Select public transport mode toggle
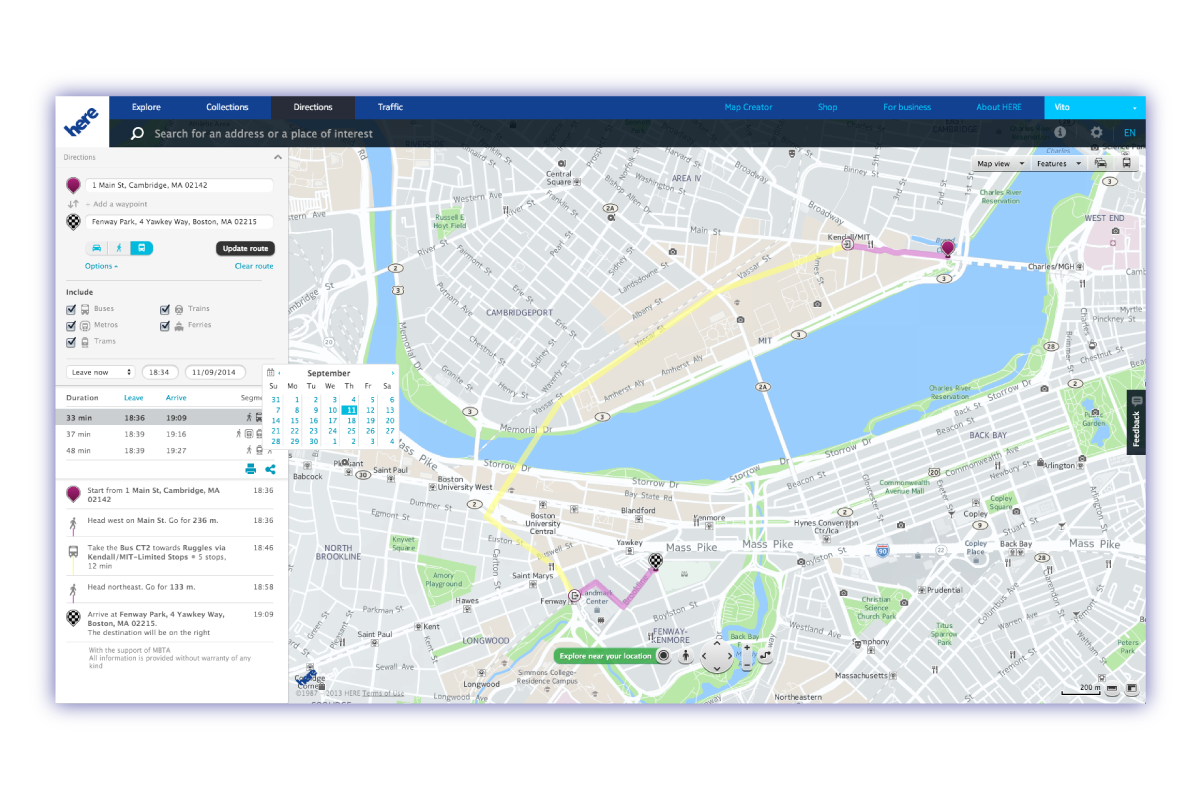This screenshot has width=1201, height=800. tap(142, 248)
